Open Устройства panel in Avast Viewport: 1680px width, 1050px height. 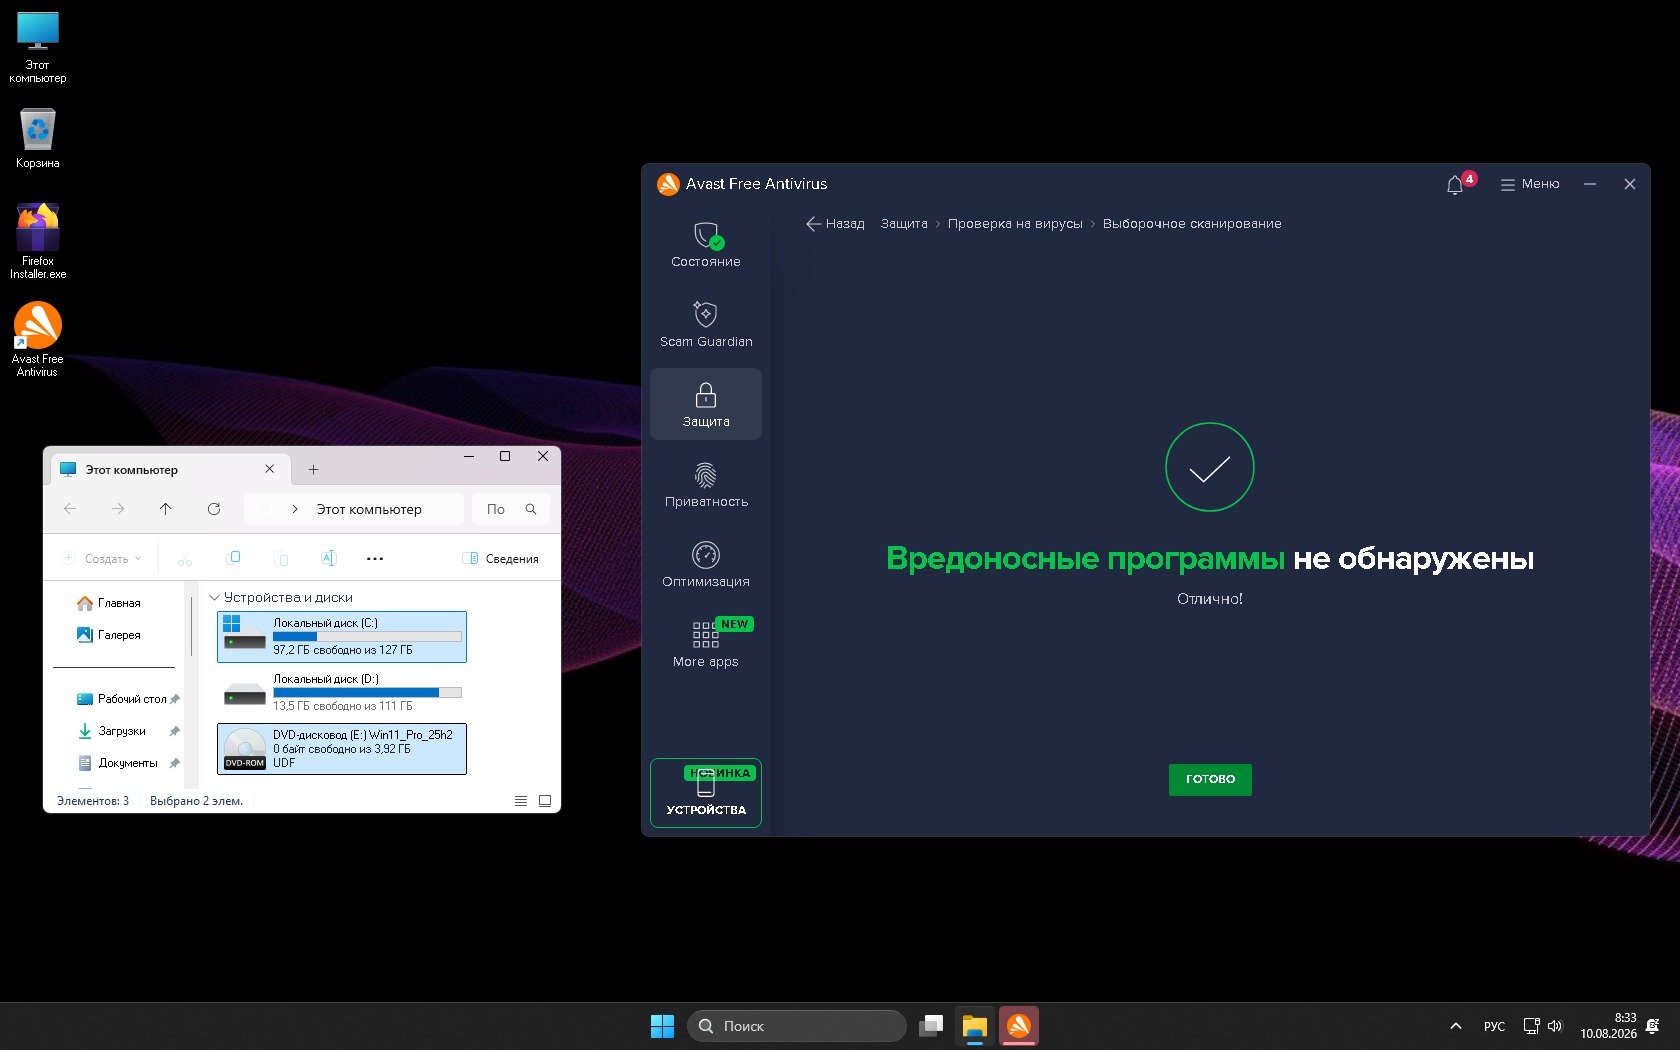pos(705,793)
